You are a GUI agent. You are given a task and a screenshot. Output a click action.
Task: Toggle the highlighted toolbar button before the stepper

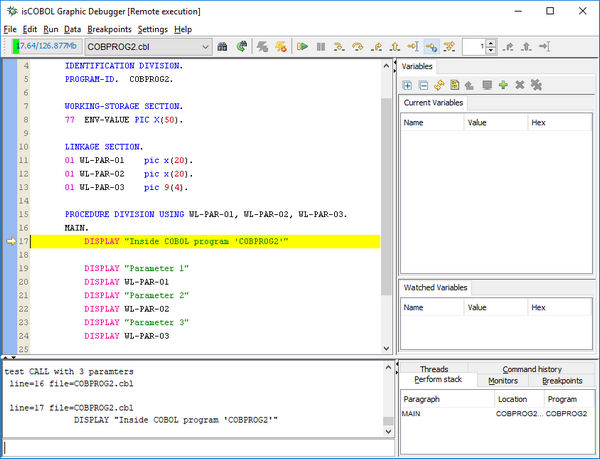point(432,46)
